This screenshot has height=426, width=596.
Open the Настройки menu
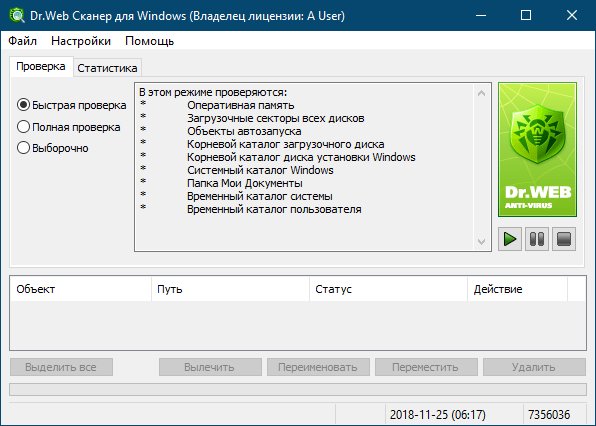point(81,41)
